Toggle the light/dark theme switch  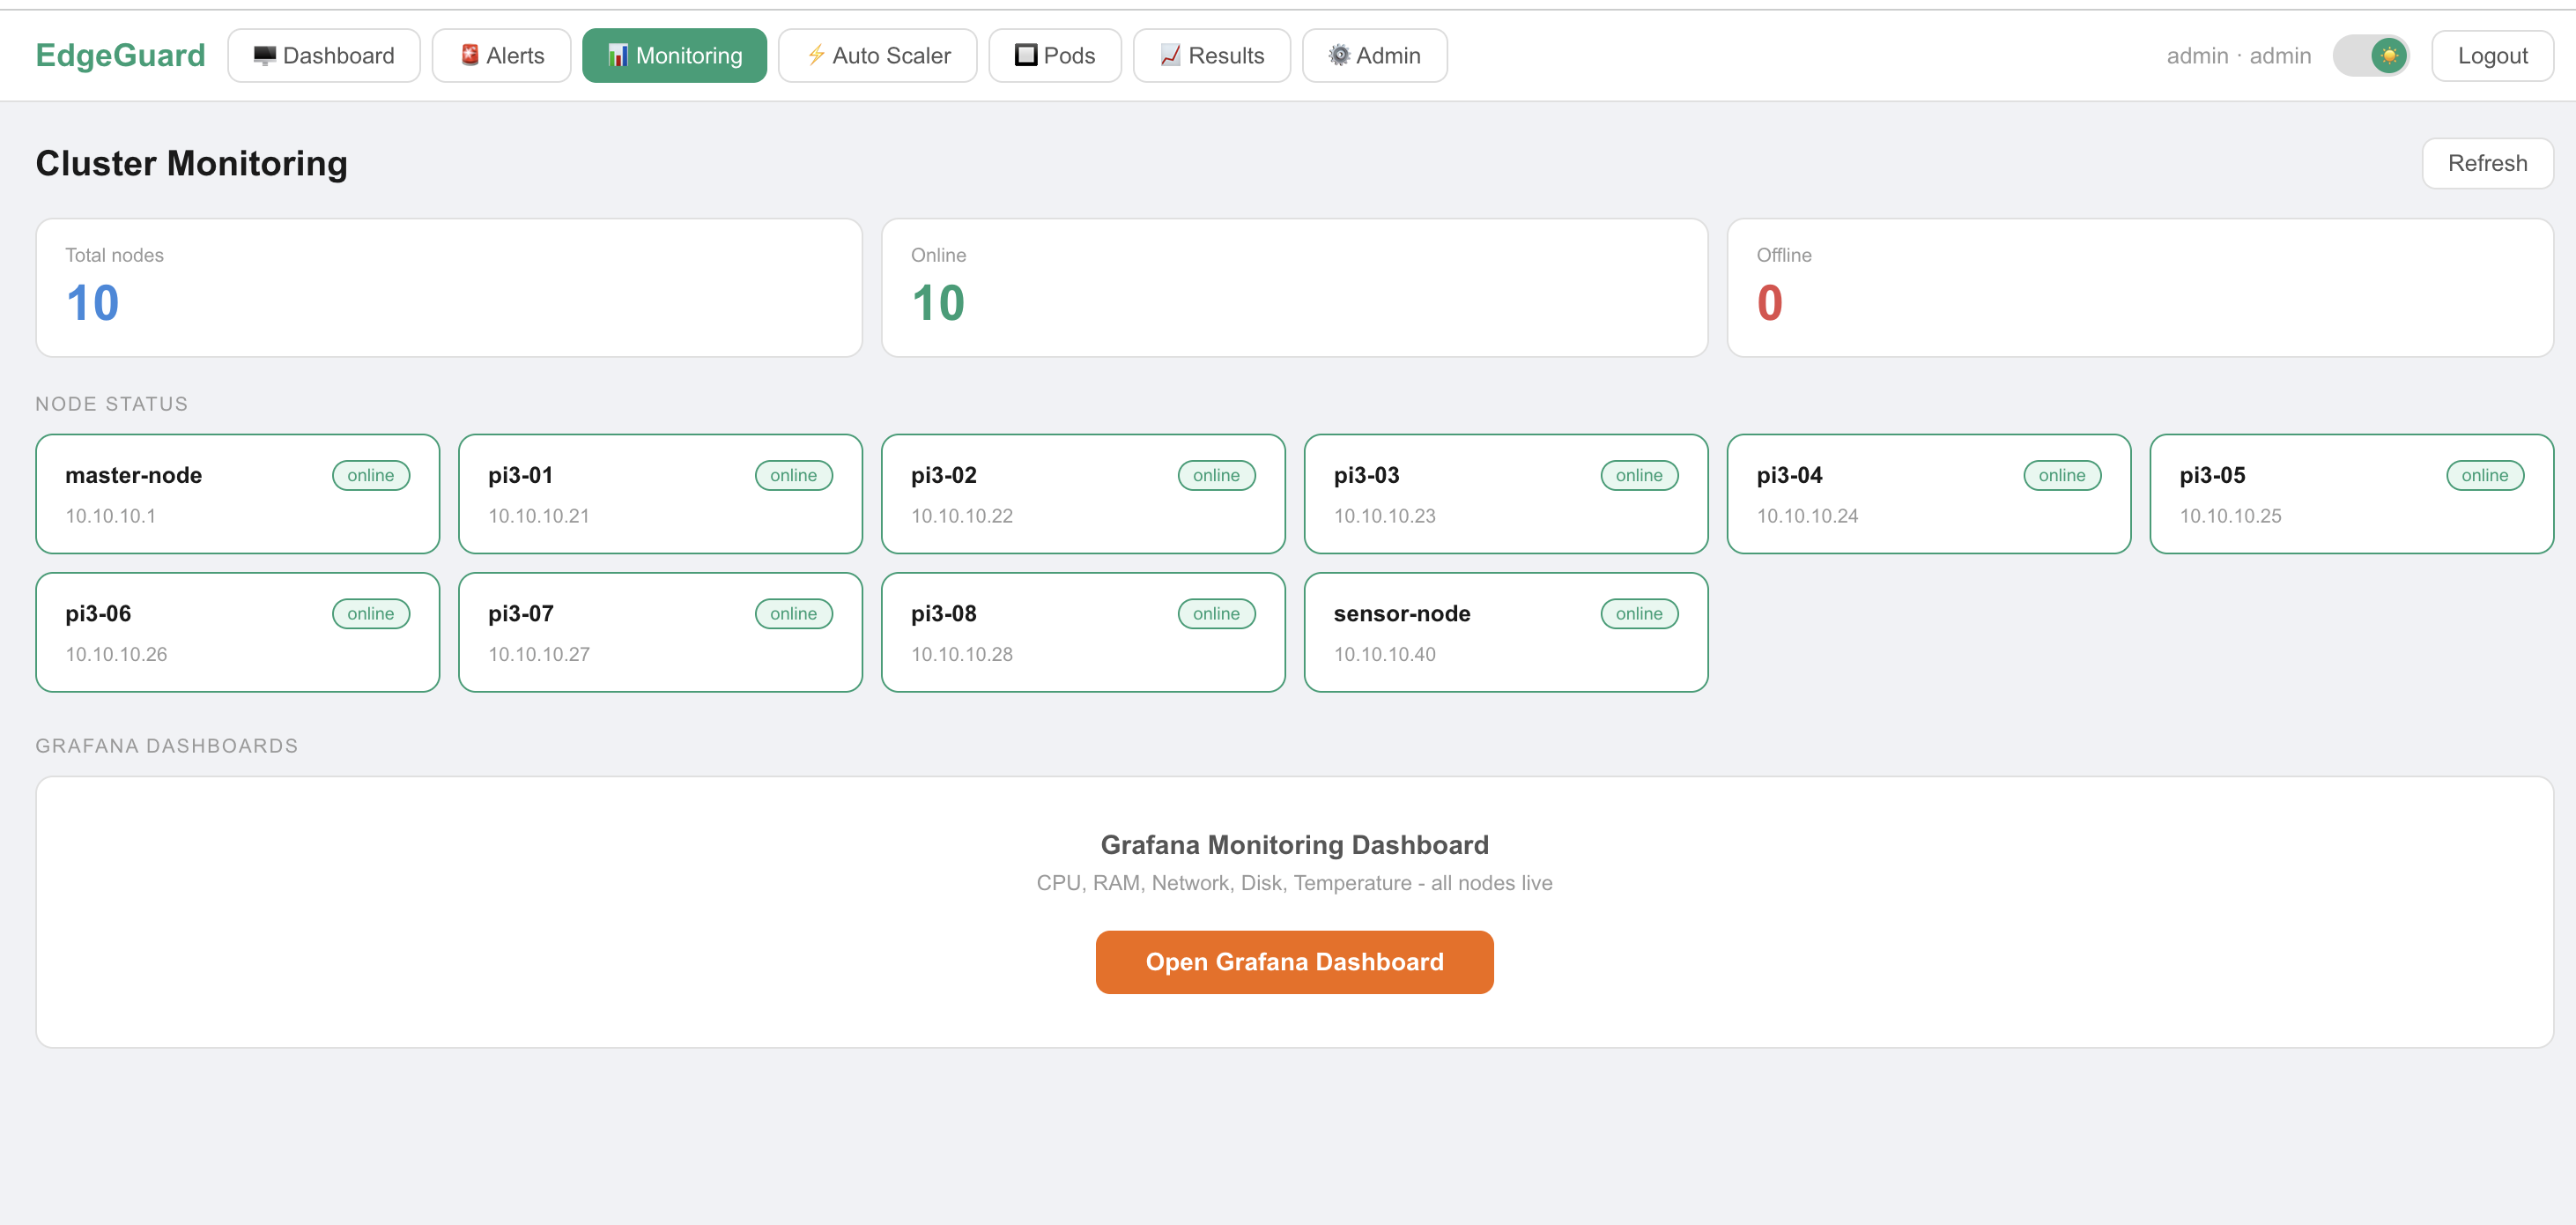click(2371, 56)
